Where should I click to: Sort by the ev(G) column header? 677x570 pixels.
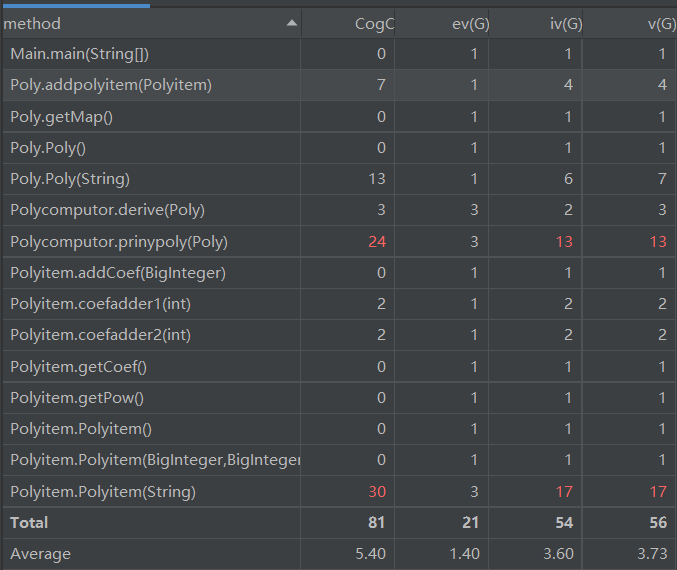pos(462,23)
